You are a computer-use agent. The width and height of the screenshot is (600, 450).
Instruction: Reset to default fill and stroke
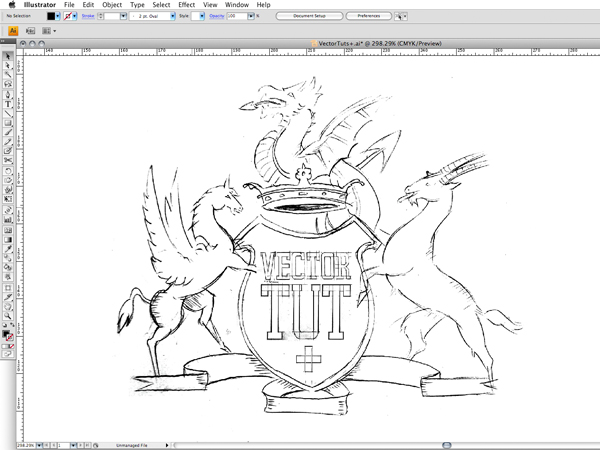click(x=5, y=325)
